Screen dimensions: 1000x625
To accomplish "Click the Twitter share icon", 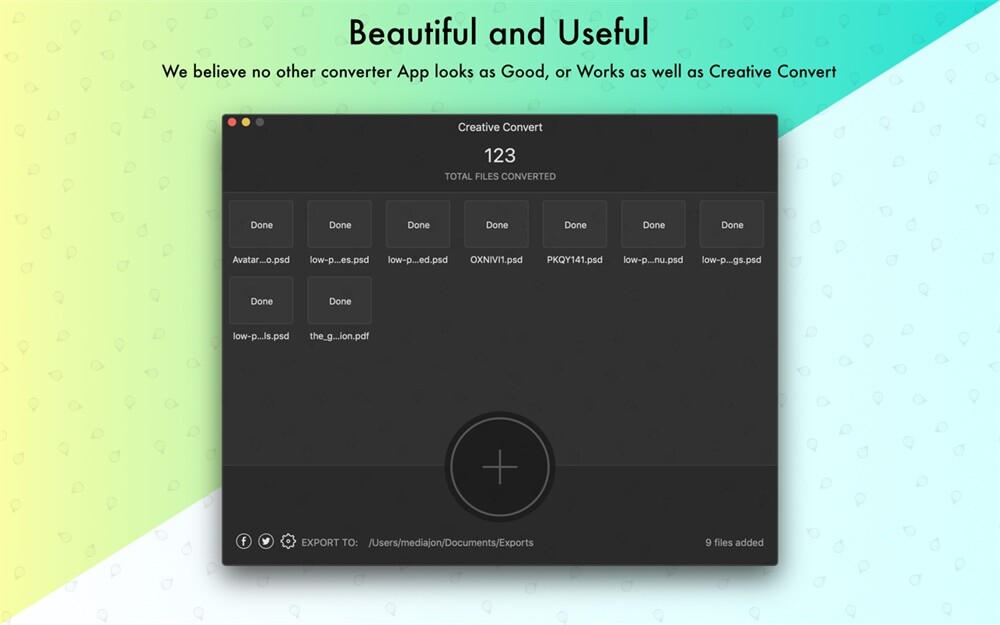I will pos(266,541).
